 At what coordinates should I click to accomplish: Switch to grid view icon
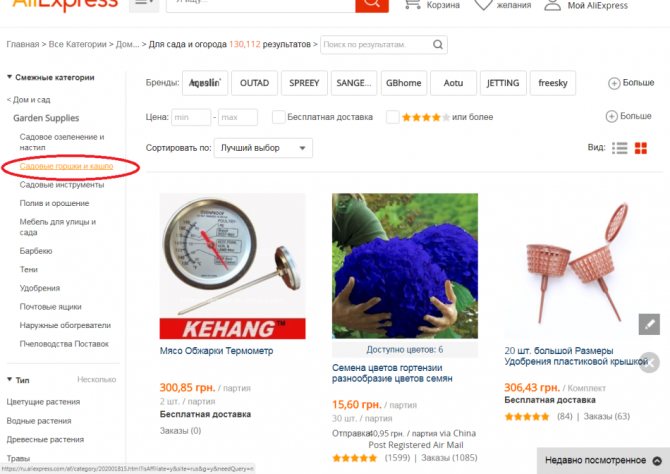641,148
